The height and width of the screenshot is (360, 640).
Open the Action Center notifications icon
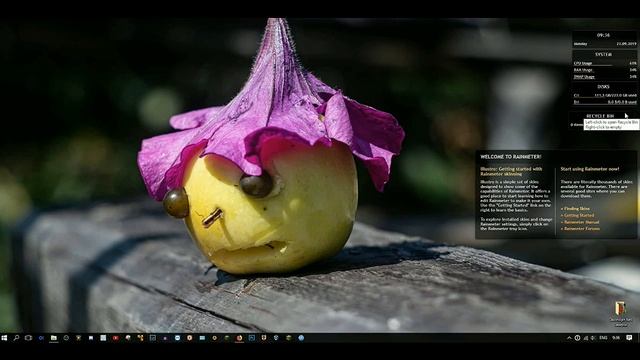pyautogui.click(x=629, y=338)
